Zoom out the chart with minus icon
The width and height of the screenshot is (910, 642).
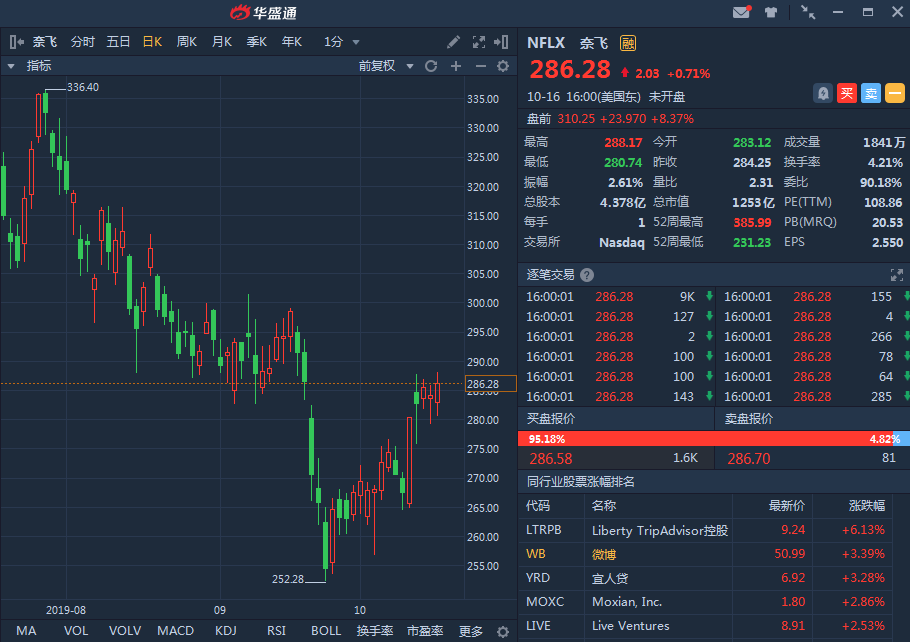(480, 66)
